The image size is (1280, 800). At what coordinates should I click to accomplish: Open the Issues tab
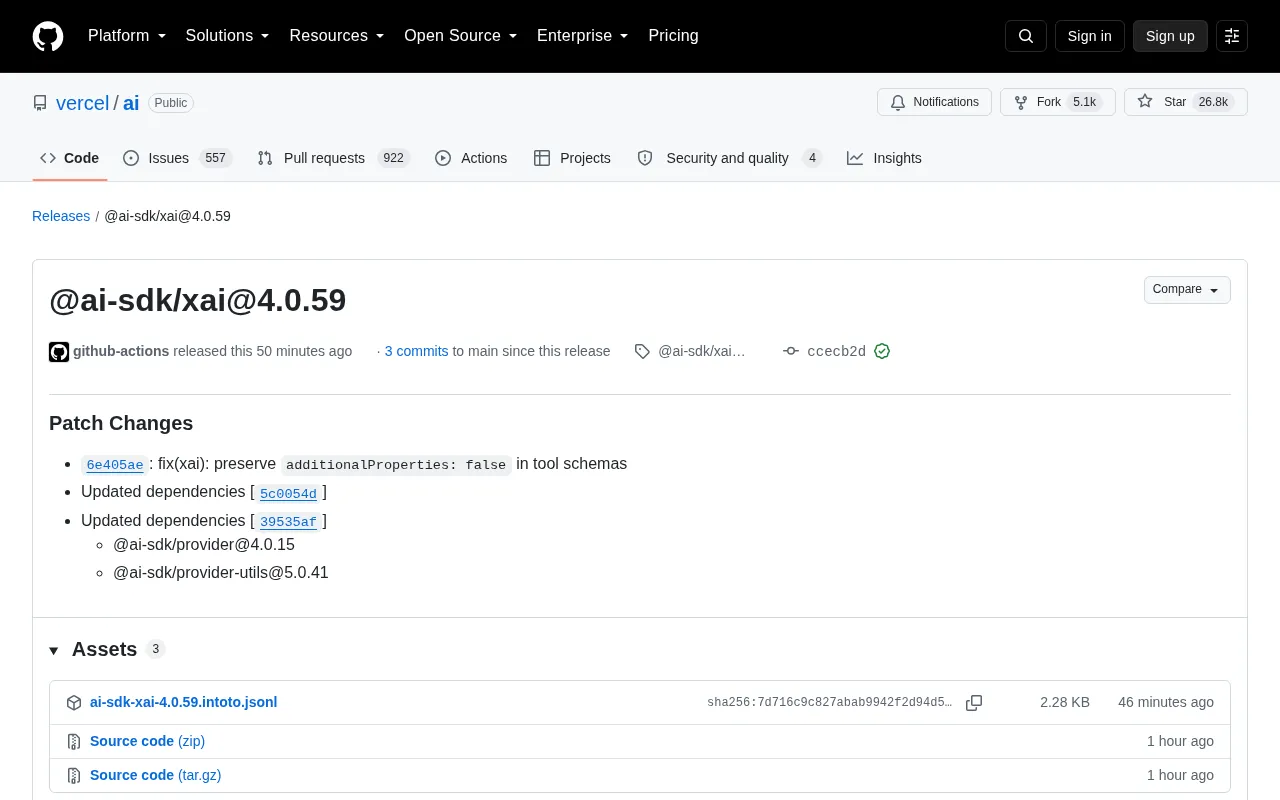(177, 158)
